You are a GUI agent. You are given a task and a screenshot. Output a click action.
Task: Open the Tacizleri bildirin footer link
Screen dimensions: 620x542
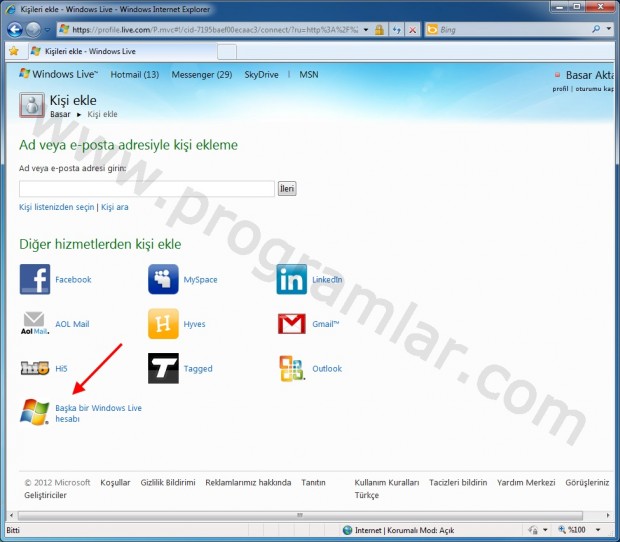point(458,483)
